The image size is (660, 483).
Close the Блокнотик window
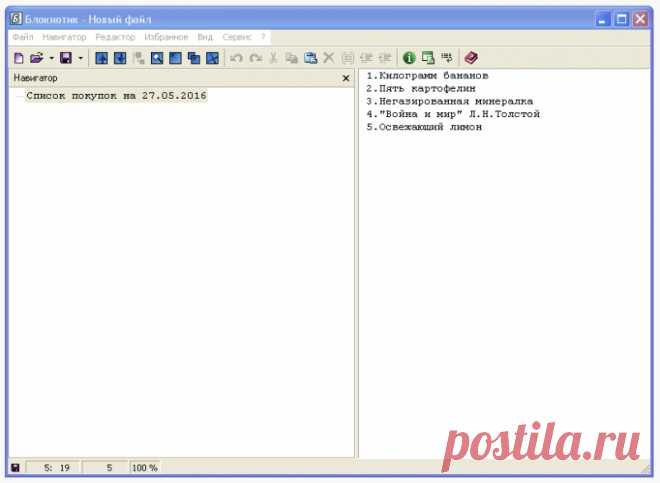(640, 19)
